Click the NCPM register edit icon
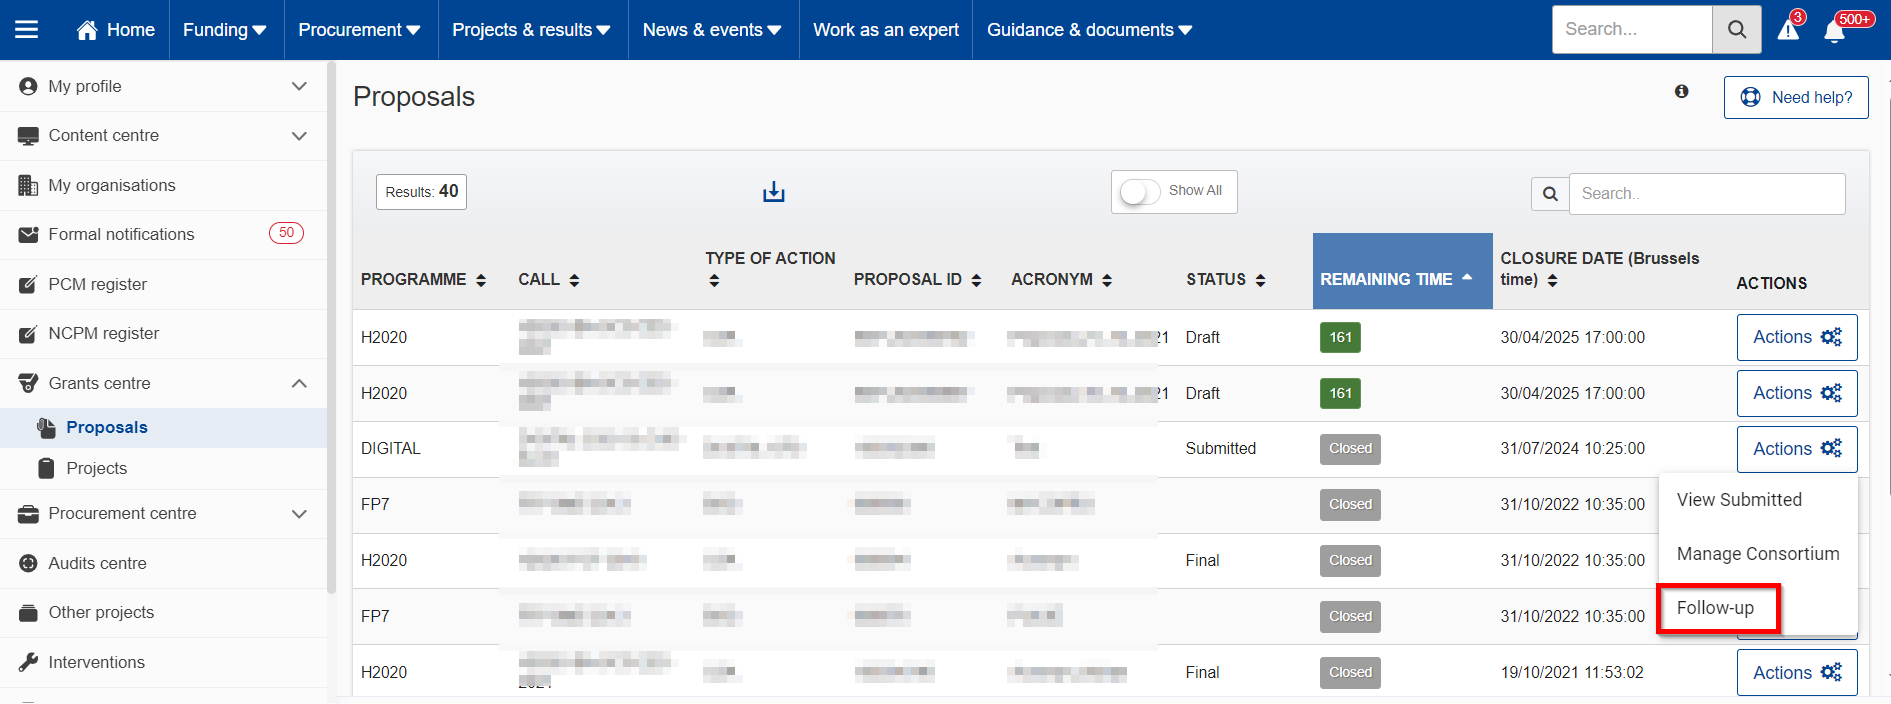The width and height of the screenshot is (1891, 704). point(28,334)
